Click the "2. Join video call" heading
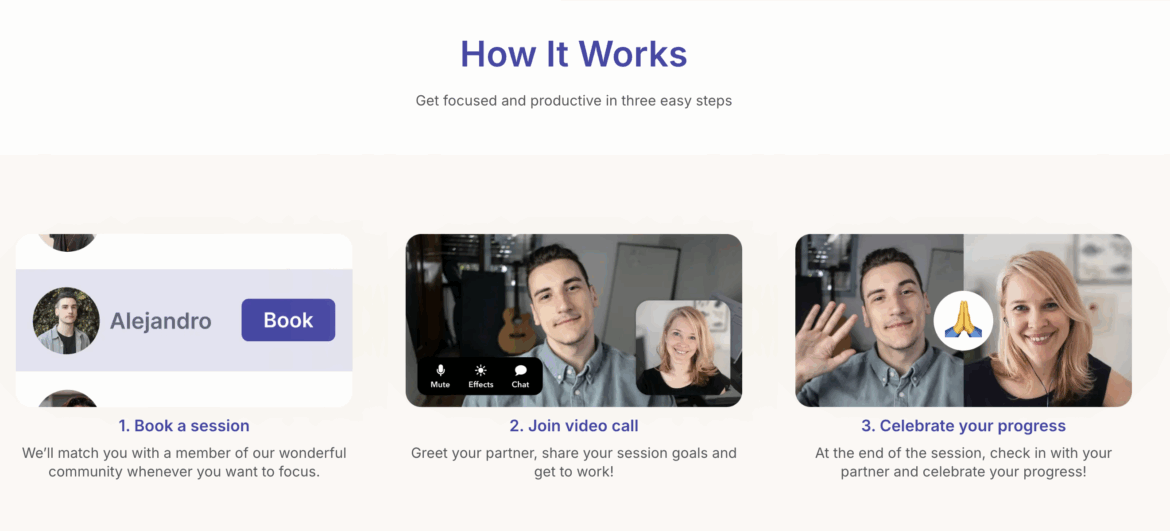This screenshot has height=531, width=1170. coord(574,426)
